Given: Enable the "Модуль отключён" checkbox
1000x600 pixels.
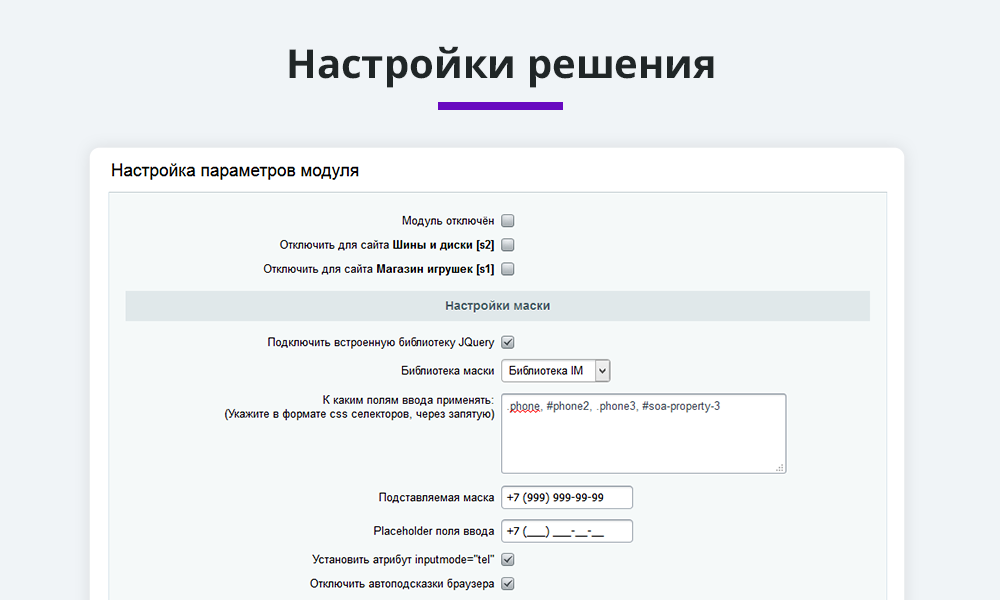Looking at the screenshot, I should [x=507, y=221].
